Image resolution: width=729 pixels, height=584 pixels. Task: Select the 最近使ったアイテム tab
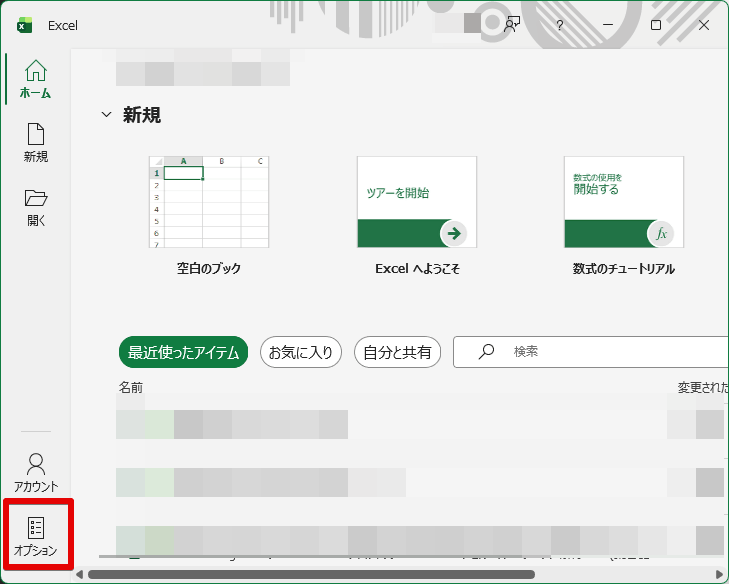coord(183,352)
